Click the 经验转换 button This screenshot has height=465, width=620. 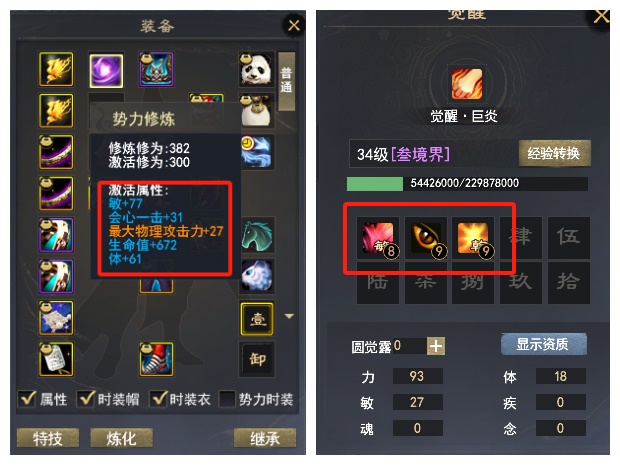coord(554,153)
